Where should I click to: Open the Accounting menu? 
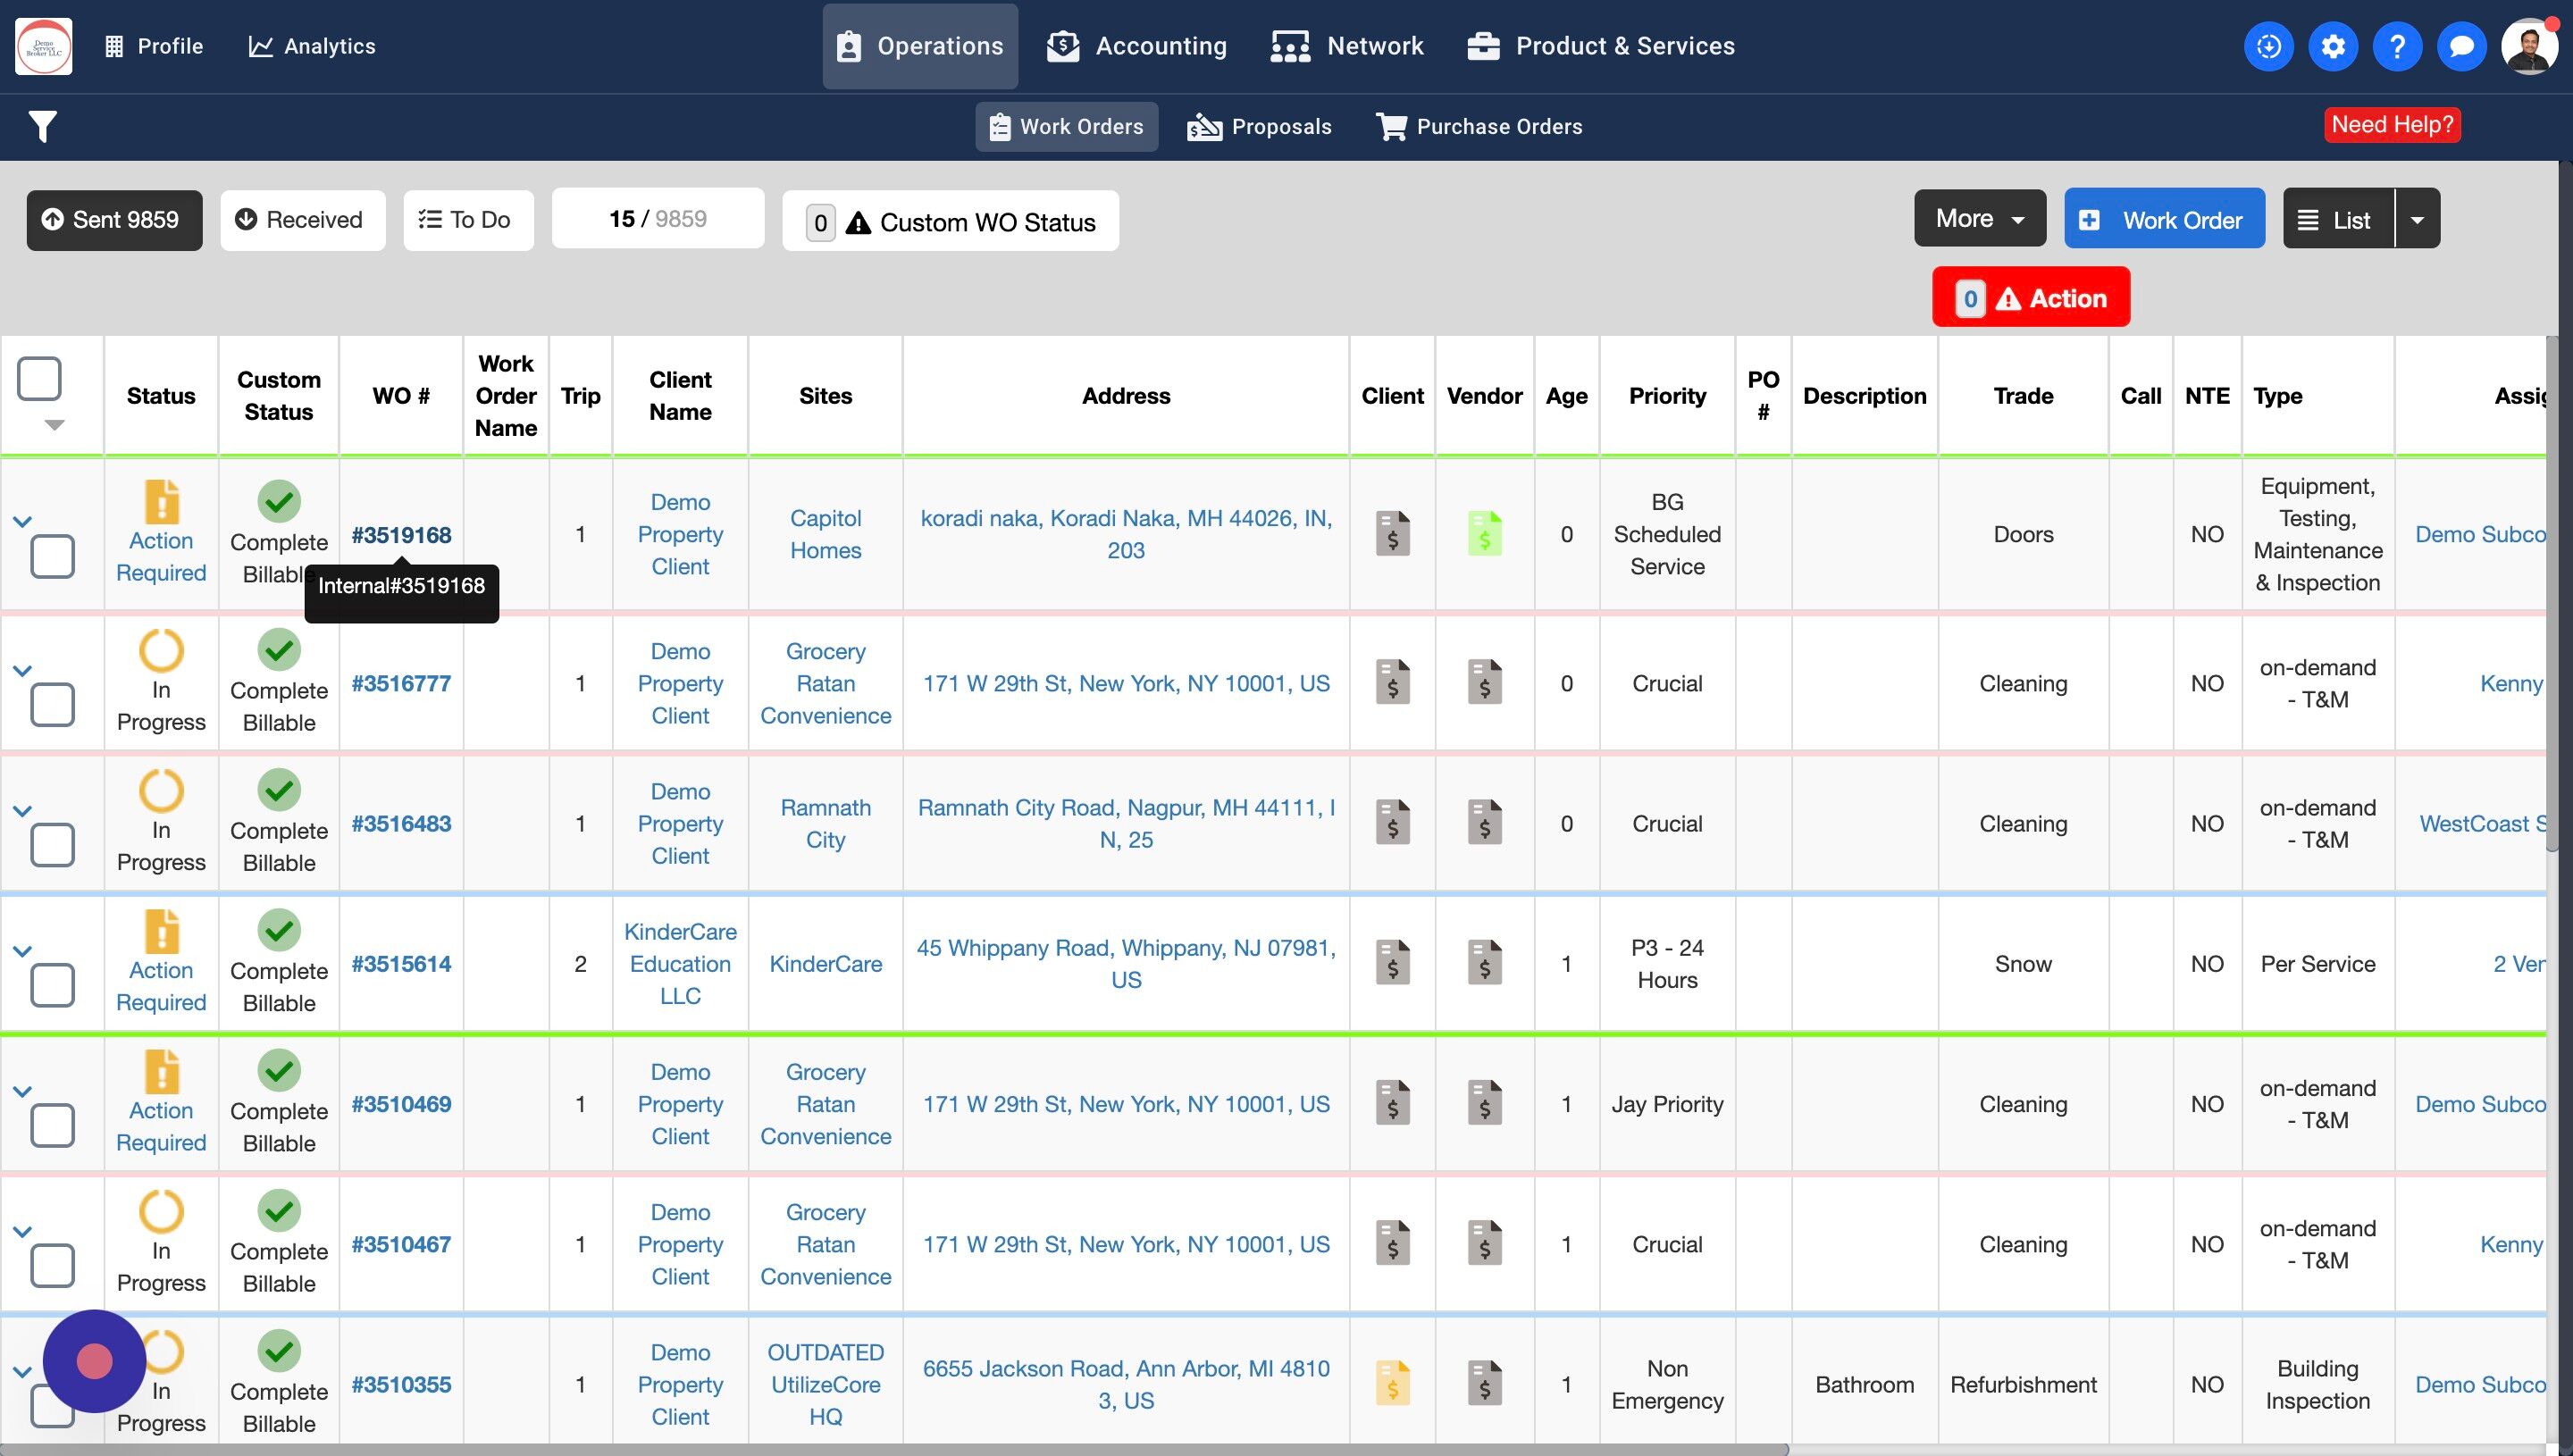tap(1137, 46)
